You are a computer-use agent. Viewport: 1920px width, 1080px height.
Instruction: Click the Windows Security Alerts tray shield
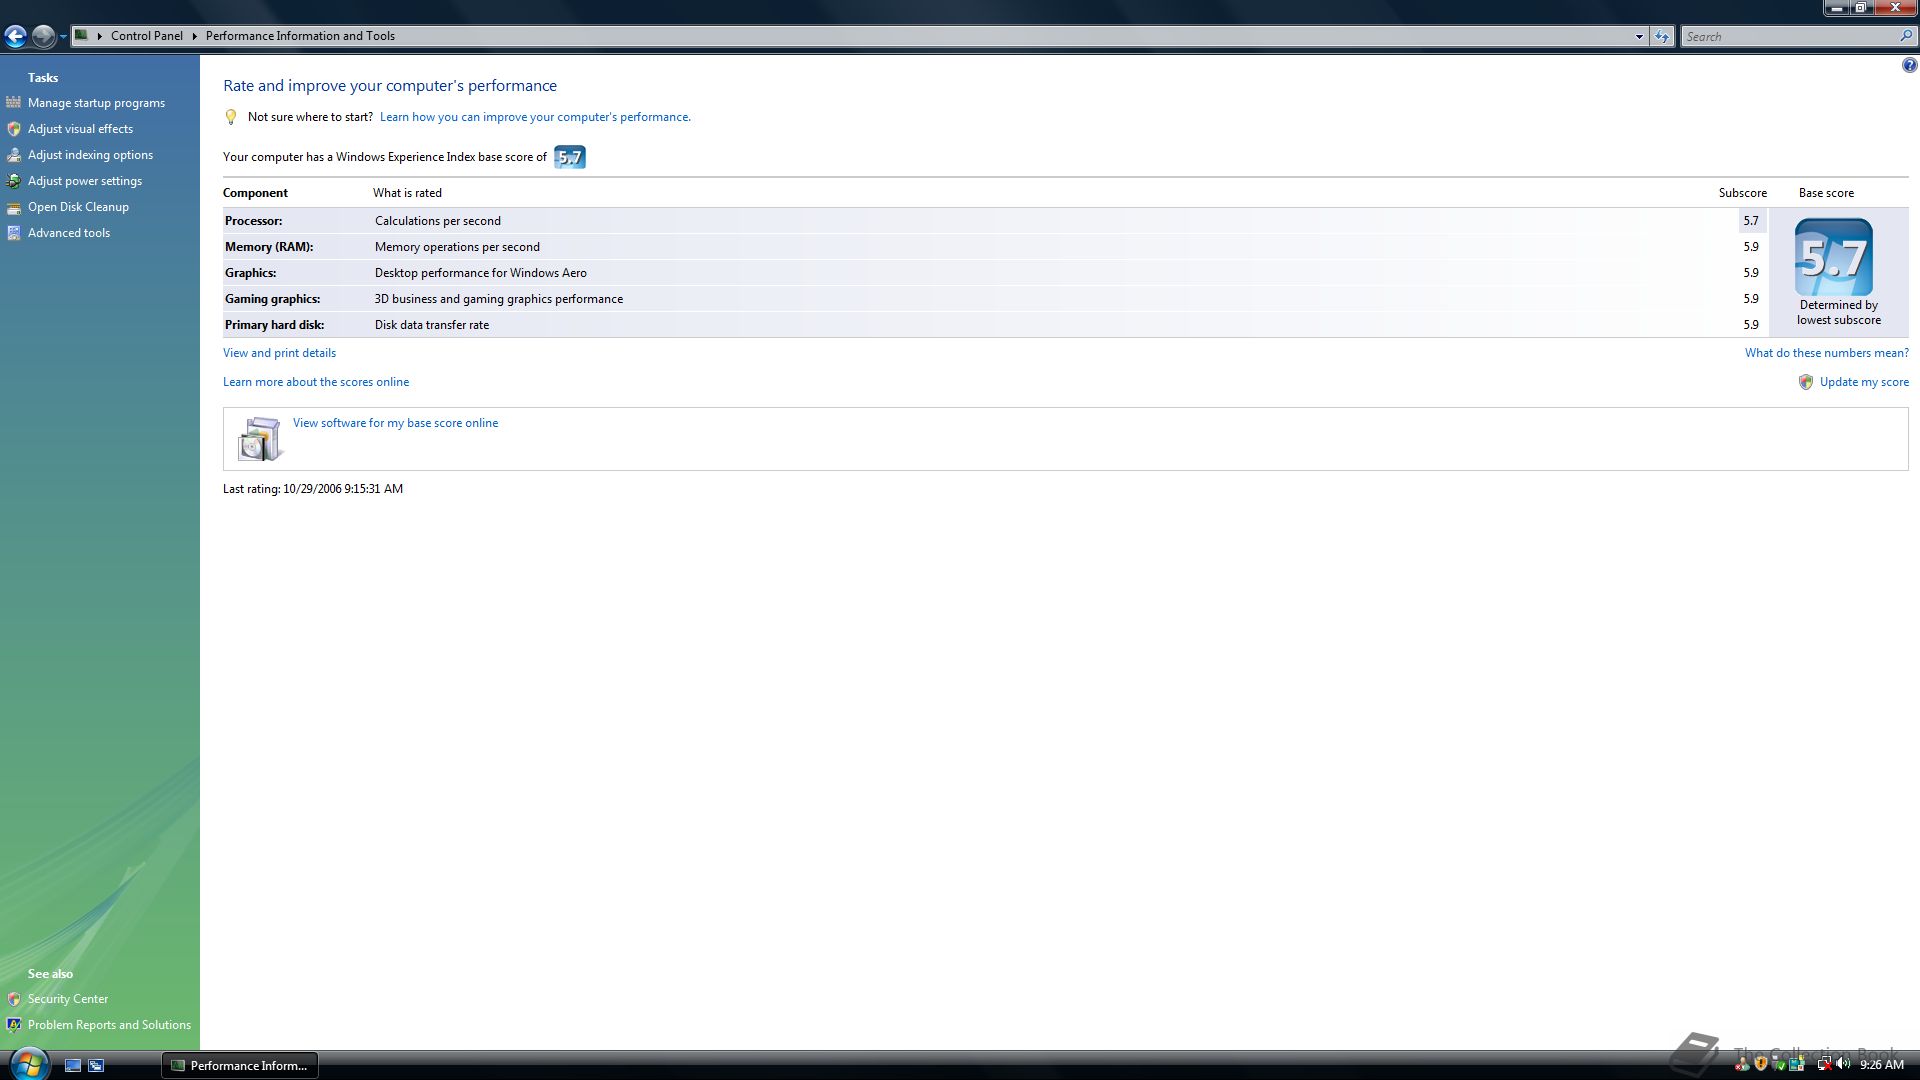point(1761,1064)
